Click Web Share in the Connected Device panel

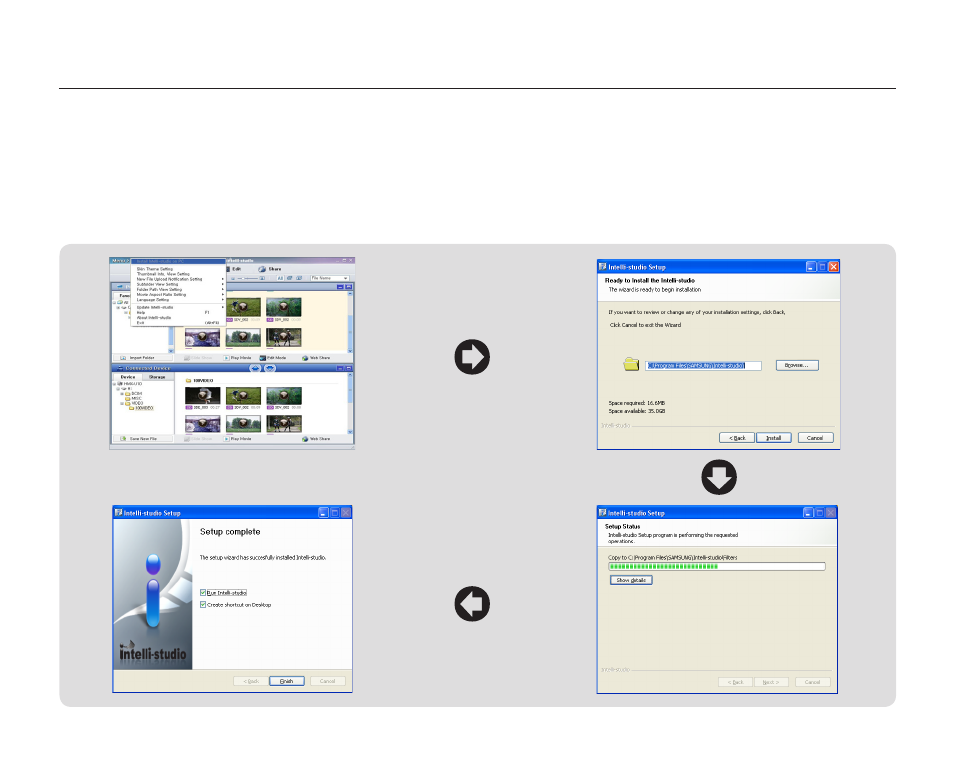(x=316, y=439)
